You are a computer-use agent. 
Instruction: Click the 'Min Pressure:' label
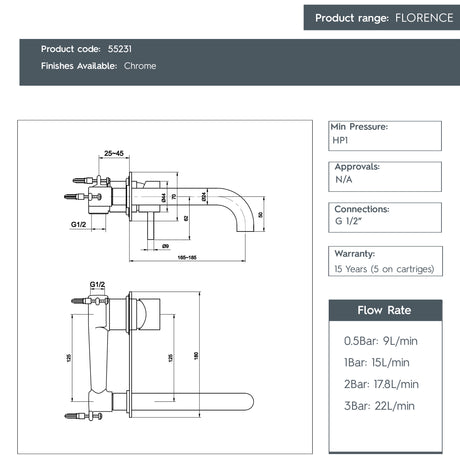(x=359, y=127)
